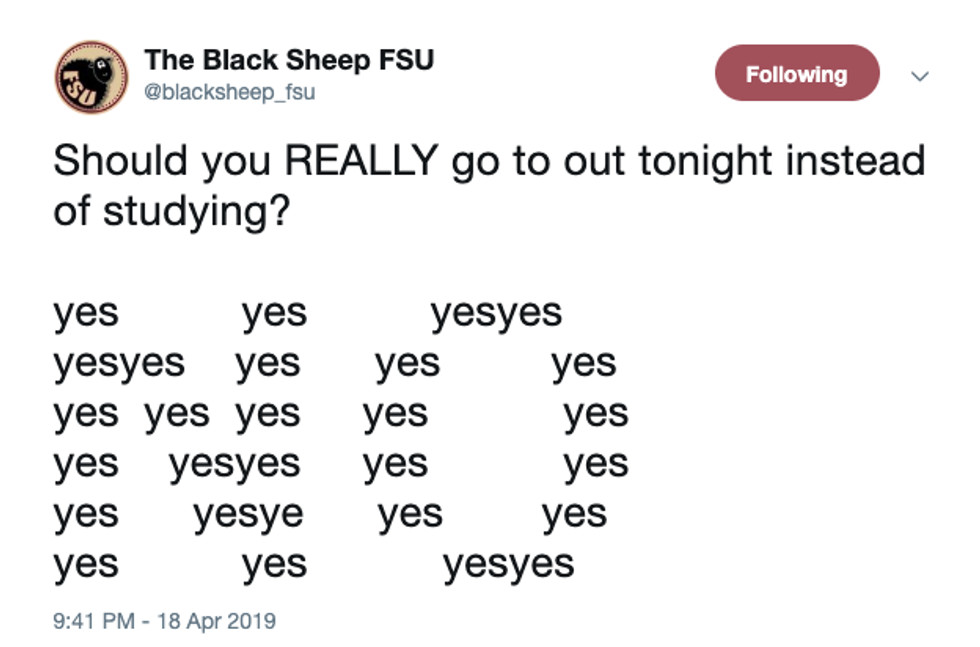
Task: Click the @blacksheep_fsu handle
Action: pyautogui.click(x=229, y=92)
